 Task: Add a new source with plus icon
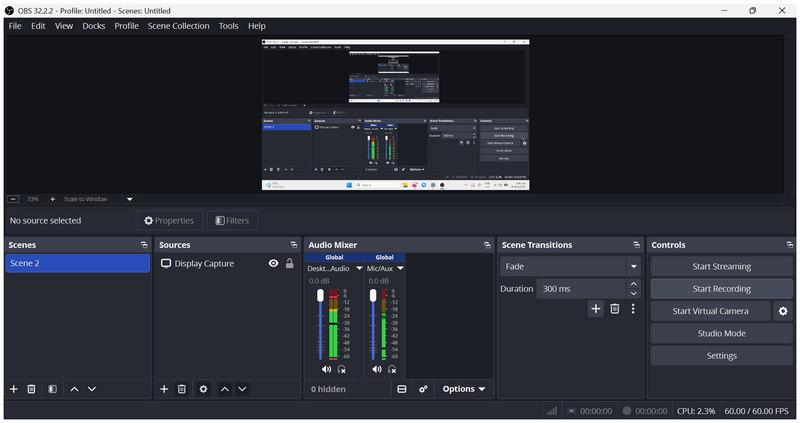pyautogui.click(x=164, y=389)
